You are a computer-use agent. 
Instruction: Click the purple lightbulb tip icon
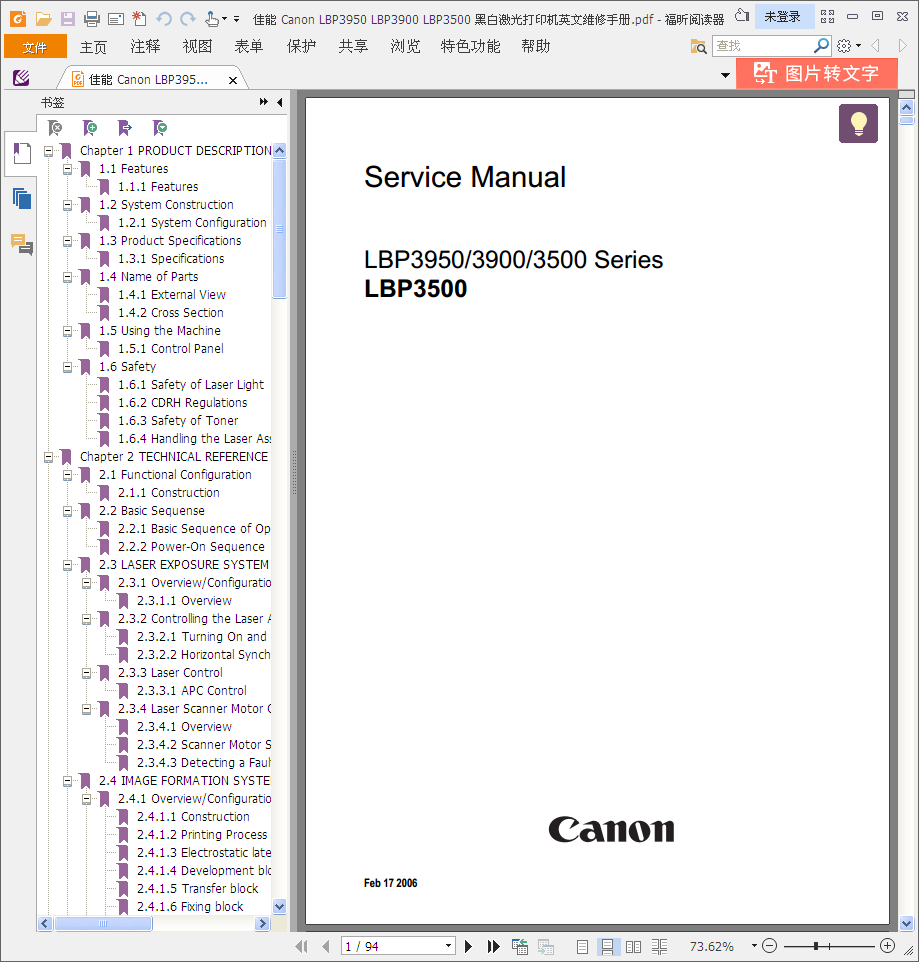(858, 123)
